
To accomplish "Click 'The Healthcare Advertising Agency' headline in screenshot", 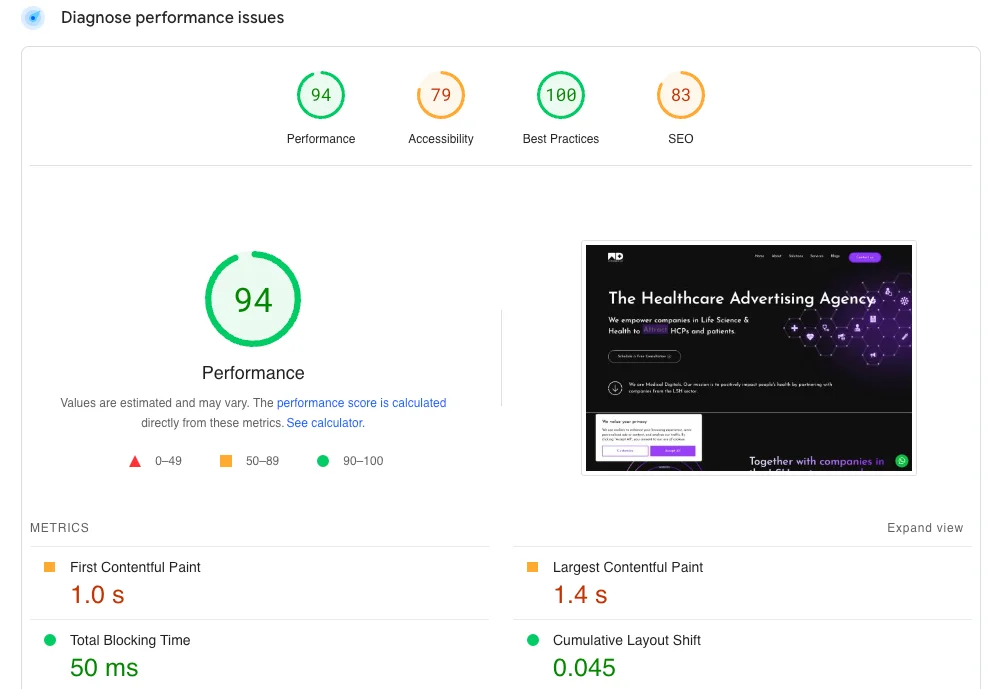I will (742, 298).
